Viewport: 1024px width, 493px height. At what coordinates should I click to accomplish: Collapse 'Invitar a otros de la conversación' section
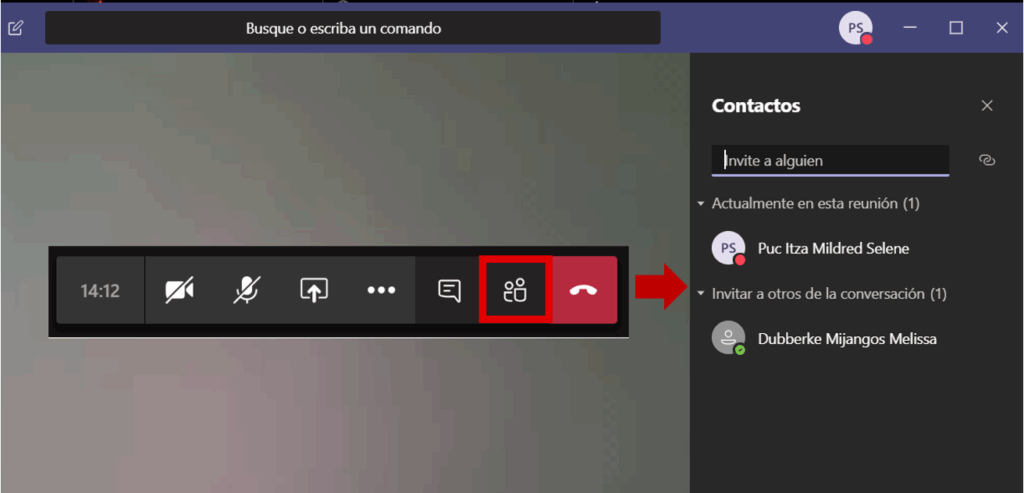pos(701,294)
